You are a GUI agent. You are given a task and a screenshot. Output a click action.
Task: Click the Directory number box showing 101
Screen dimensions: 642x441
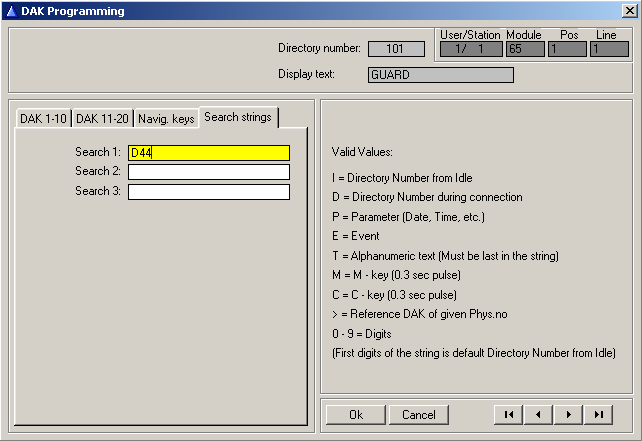pos(396,49)
